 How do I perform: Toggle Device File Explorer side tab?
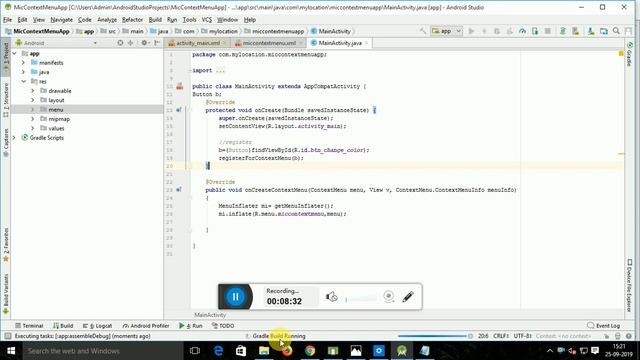[x=629, y=285]
